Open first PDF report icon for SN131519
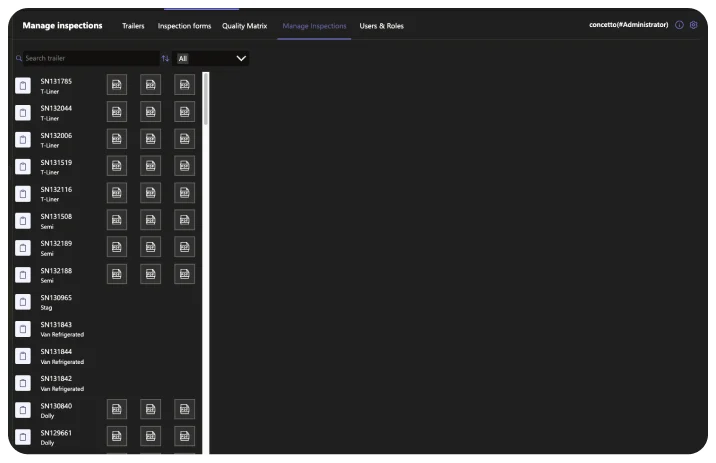The width and height of the screenshot is (716, 463). pyautogui.click(x=116, y=166)
